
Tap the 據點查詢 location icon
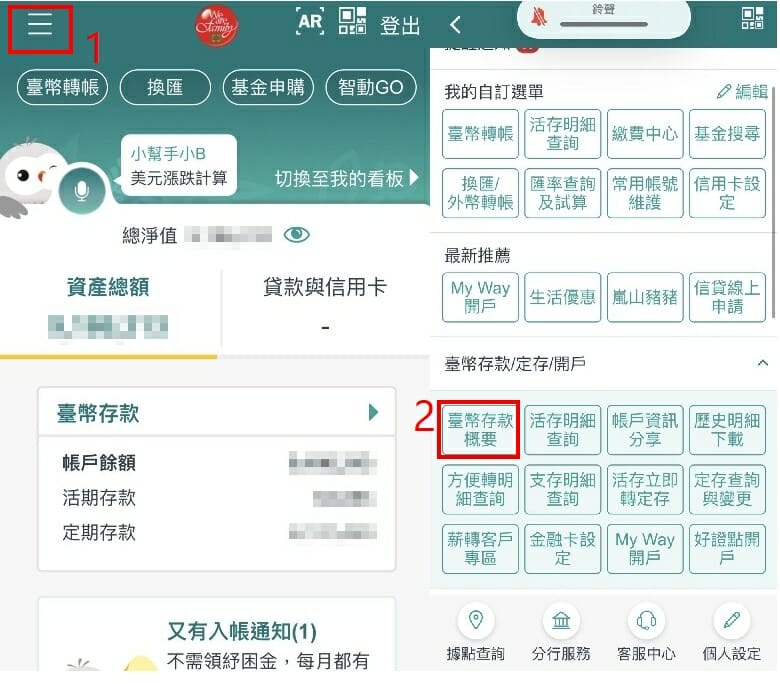(x=475, y=621)
